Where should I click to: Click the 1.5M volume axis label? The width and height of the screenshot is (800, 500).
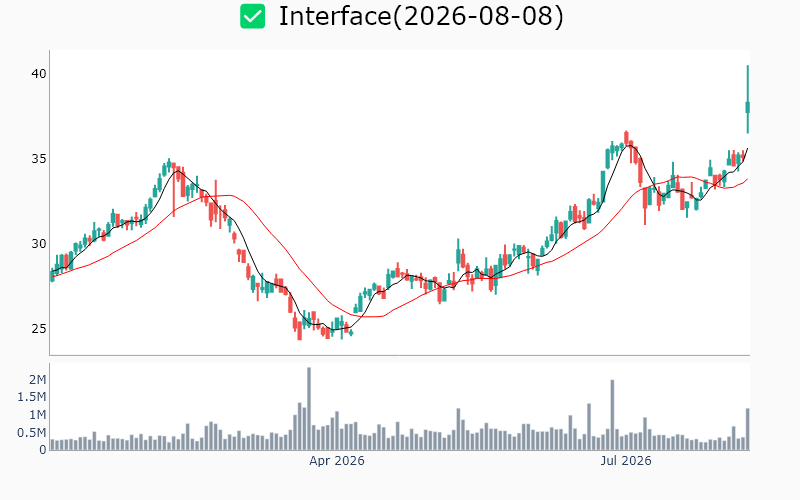(32, 397)
